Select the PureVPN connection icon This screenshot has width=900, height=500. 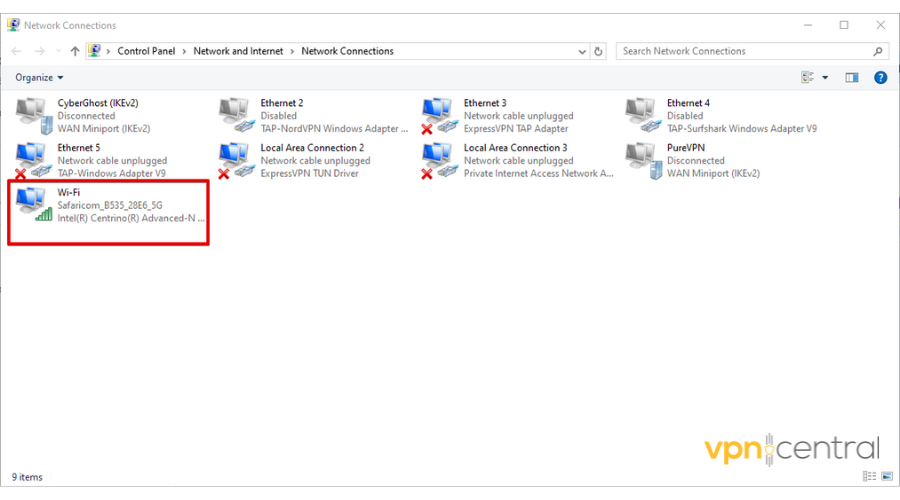coord(644,161)
